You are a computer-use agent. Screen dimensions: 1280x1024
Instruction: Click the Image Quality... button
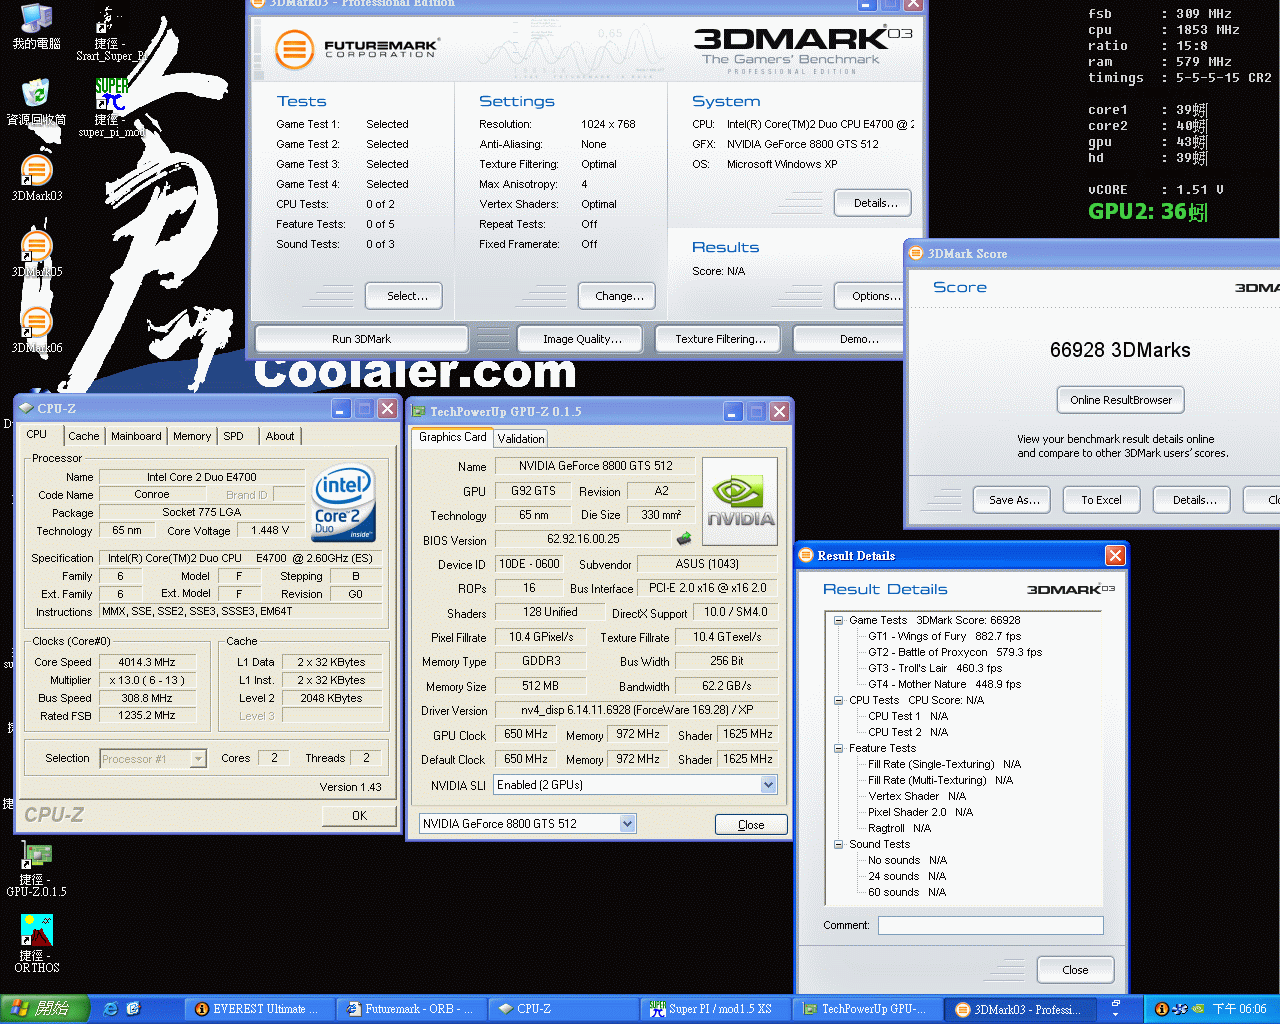[582, 339]
